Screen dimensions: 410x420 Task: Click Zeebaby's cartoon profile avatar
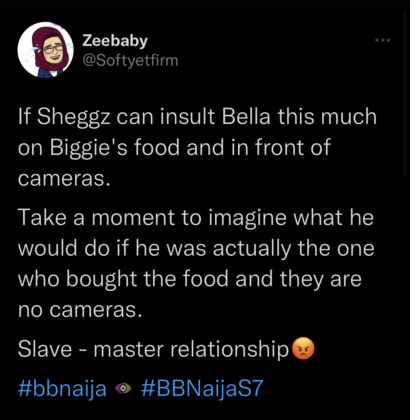45,50
